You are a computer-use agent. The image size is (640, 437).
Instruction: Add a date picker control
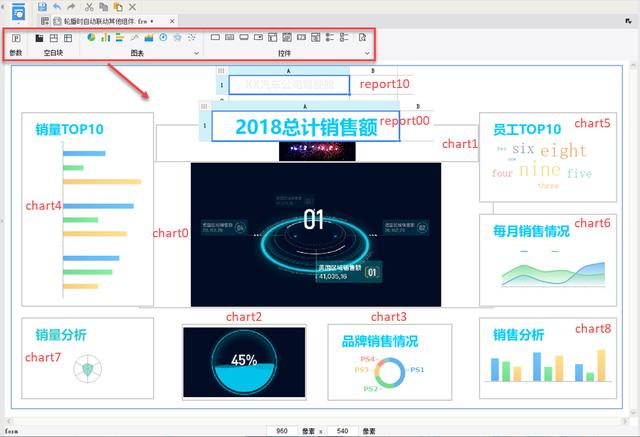pyautogui.click(x=287, y=38)
